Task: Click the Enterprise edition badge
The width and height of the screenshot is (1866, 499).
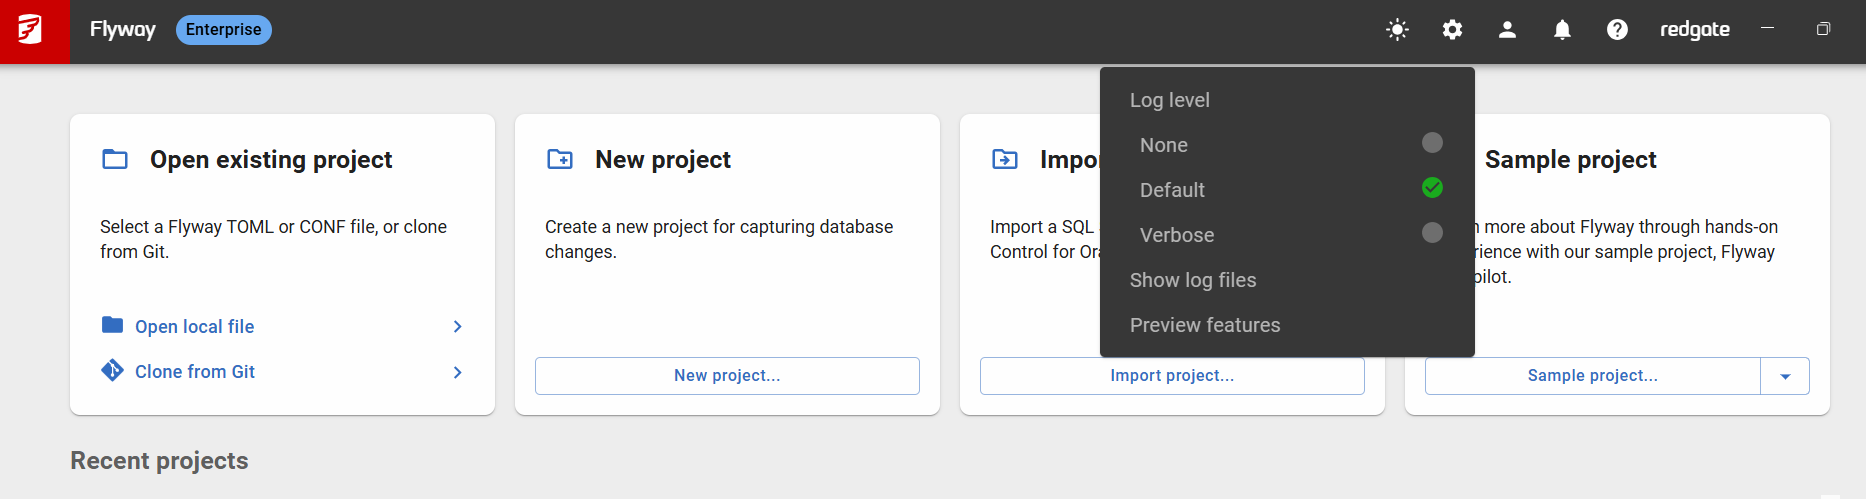Action: [x=223, y=30]
